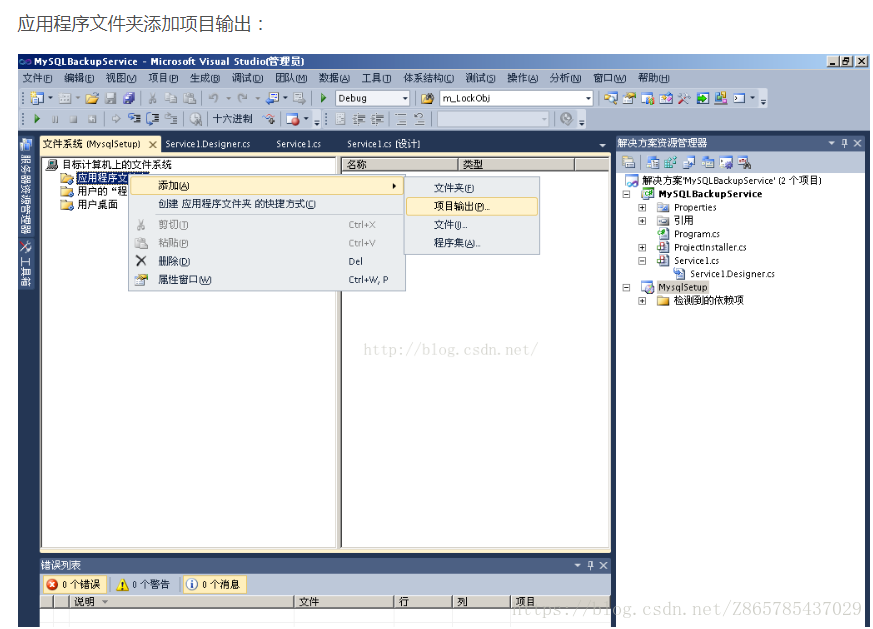
Task: Select the 用户桌面 folder
Action: coord(97,205)
